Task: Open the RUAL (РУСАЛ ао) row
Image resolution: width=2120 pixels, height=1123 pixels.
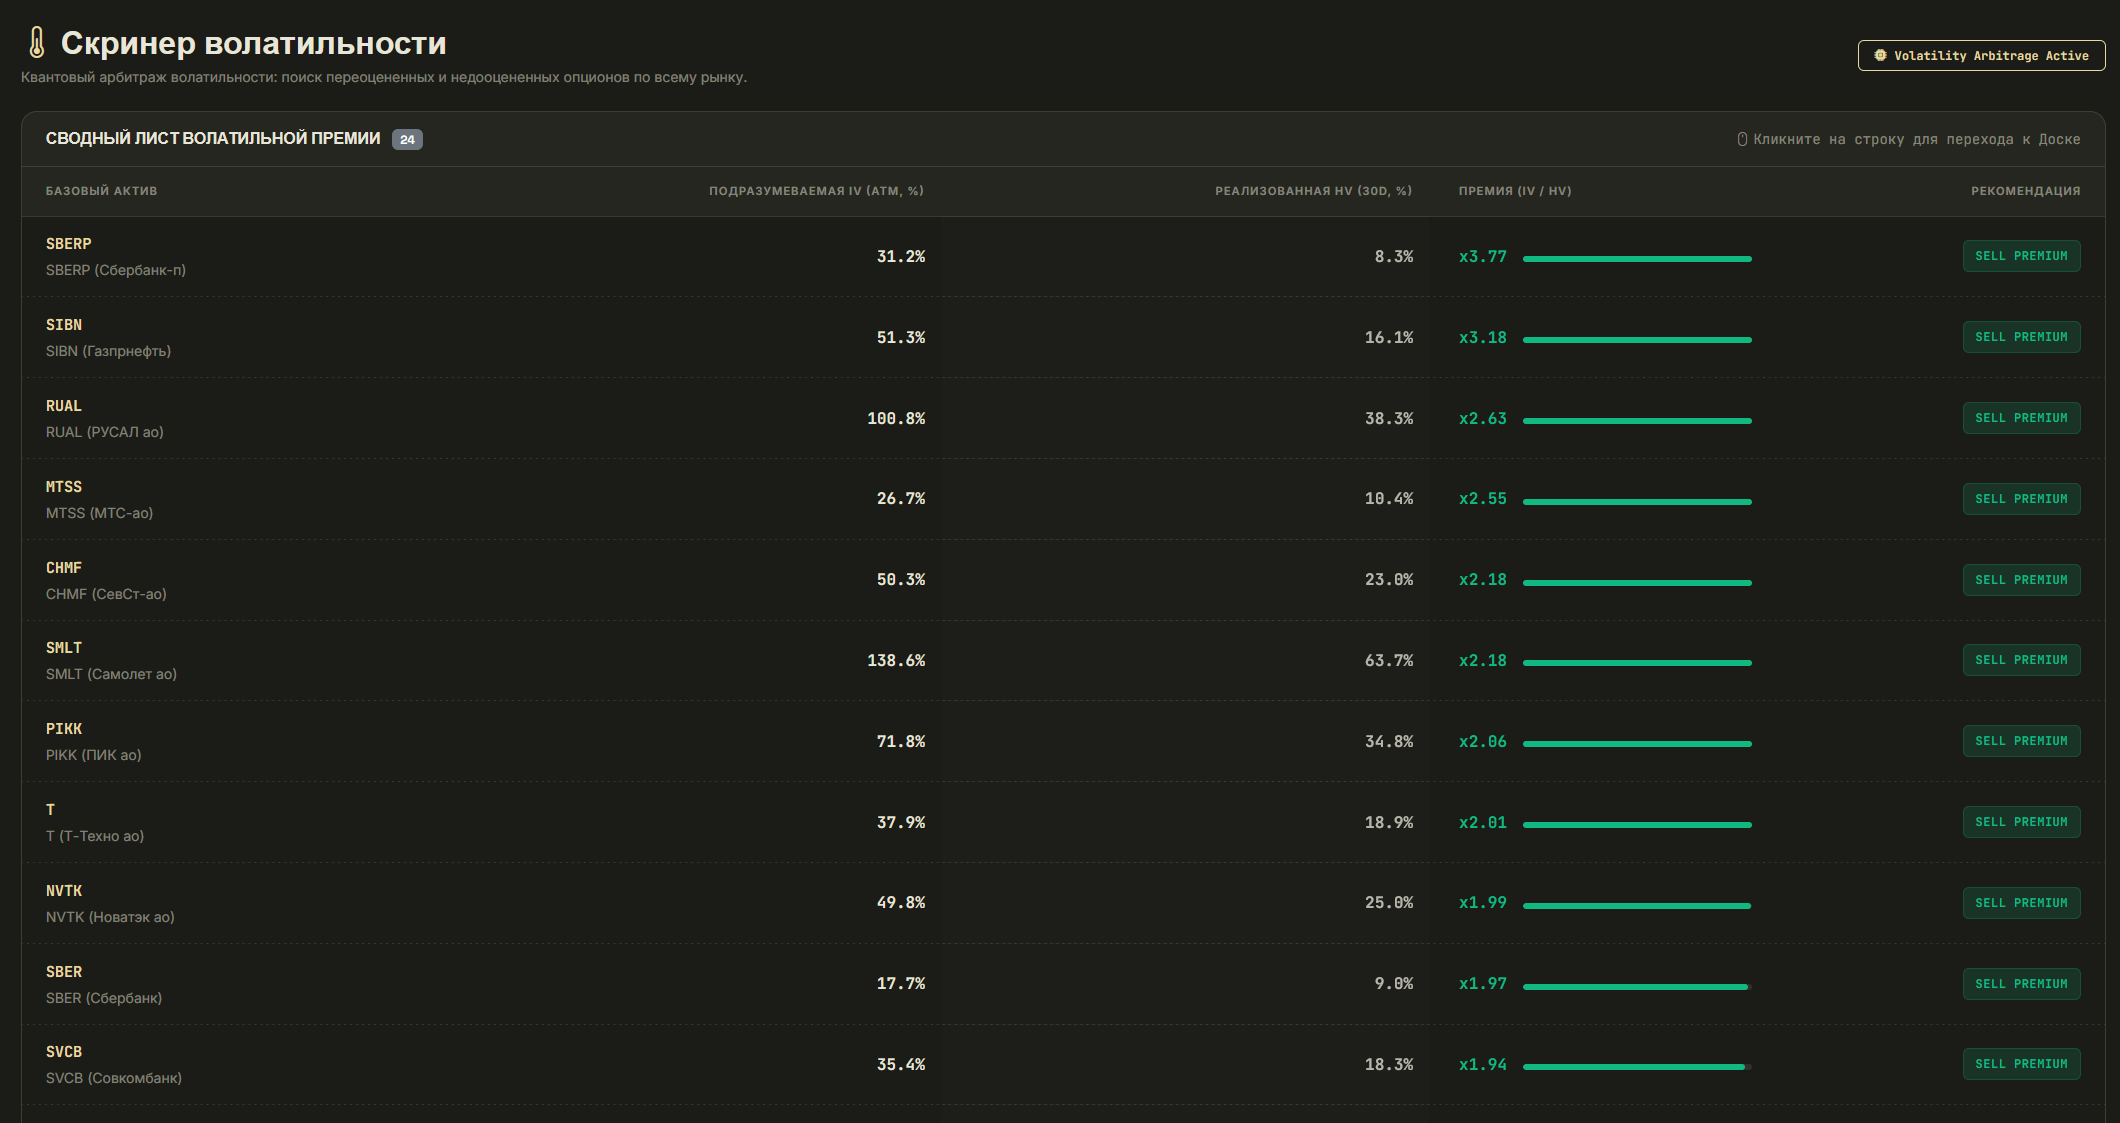Action: tap(1063, 419)
